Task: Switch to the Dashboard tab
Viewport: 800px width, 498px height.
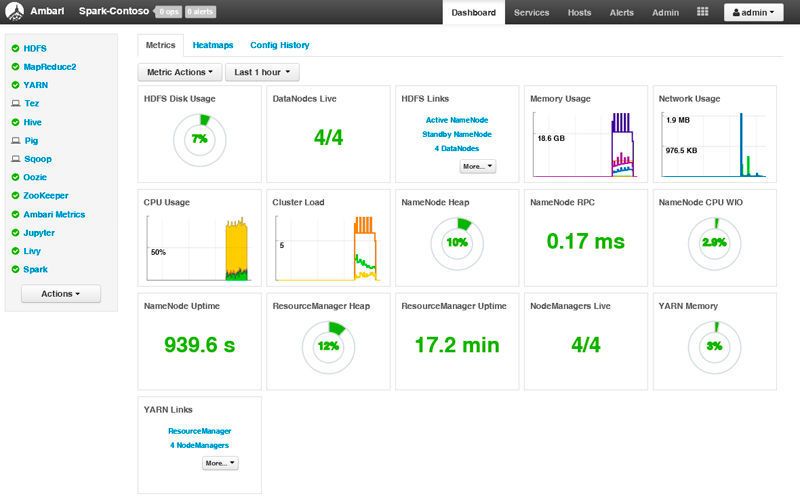Action: tap(473, 12)
